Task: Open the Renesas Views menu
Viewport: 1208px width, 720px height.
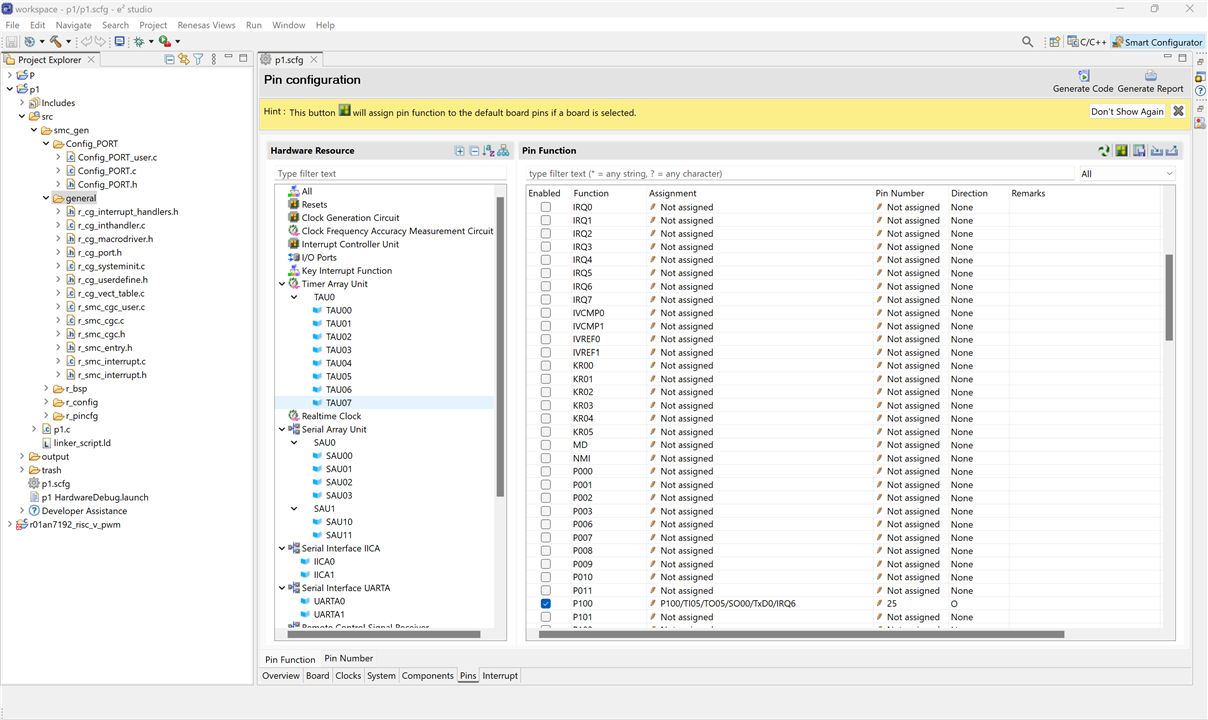Action: pos(206,25)
